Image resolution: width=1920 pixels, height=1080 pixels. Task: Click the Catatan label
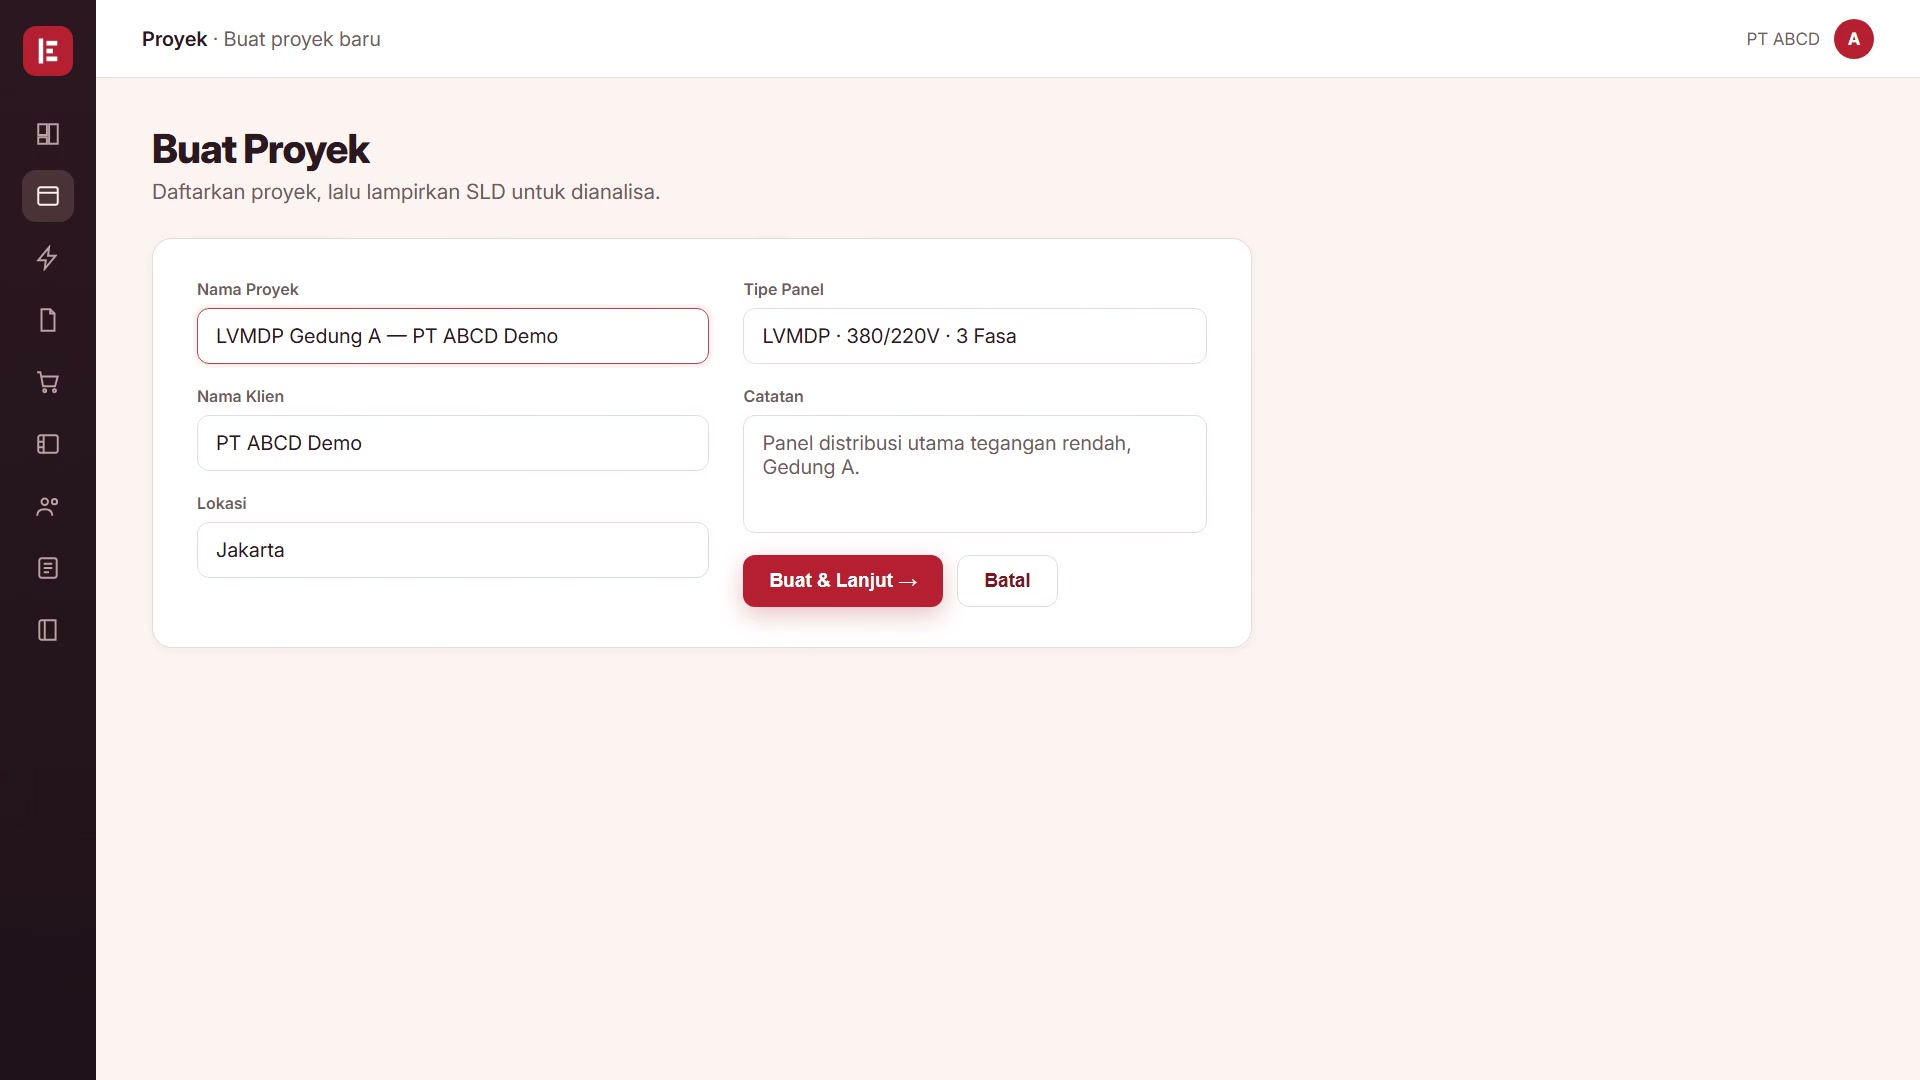773,397
